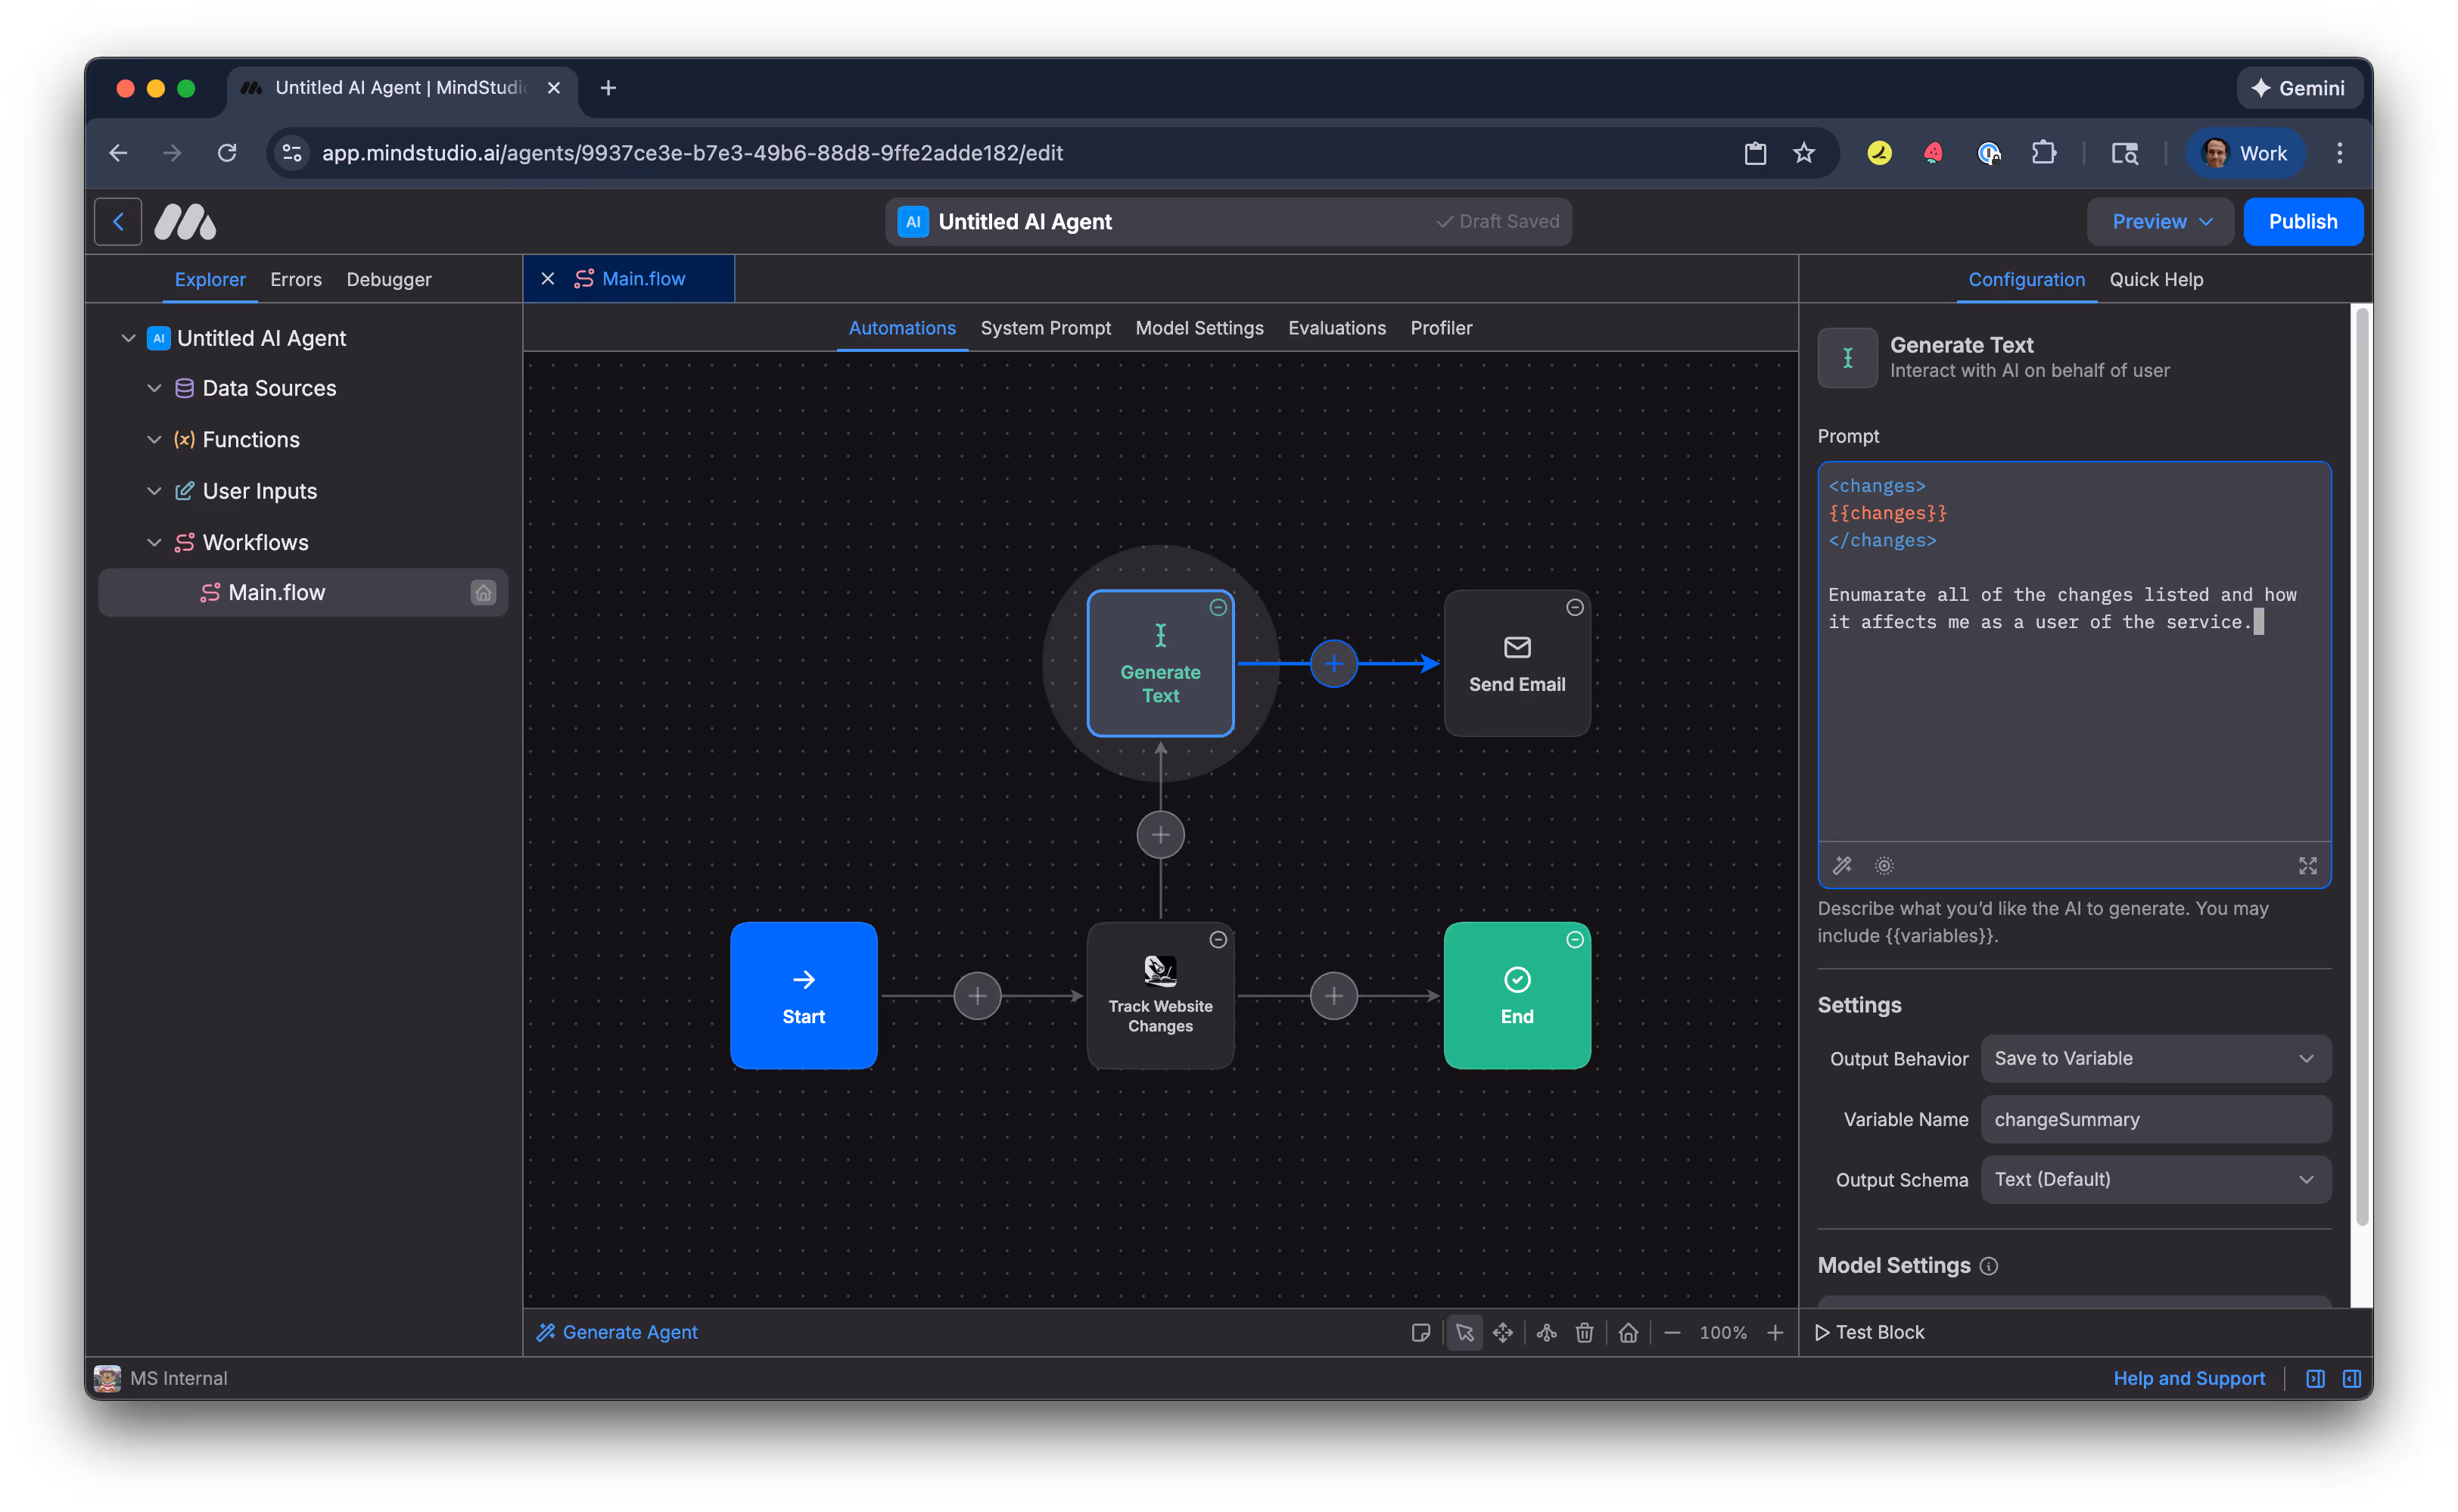Viewport: 2458px width, 1512px height.
Task: Open the Output Behavior dropdown
Action: tap(2155, 1058)
